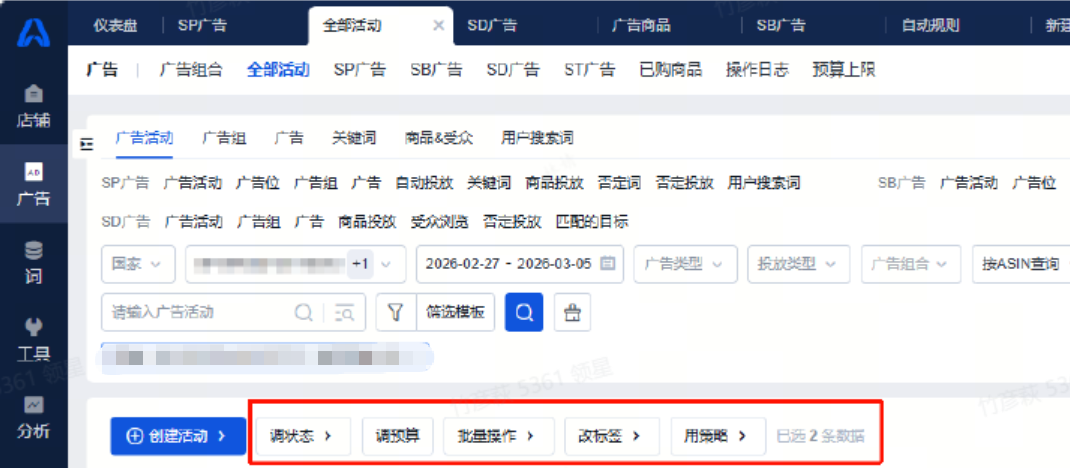Click the funnel filter icon
The width and height of the screenshot is (1070, 468).
pos(395,313)
